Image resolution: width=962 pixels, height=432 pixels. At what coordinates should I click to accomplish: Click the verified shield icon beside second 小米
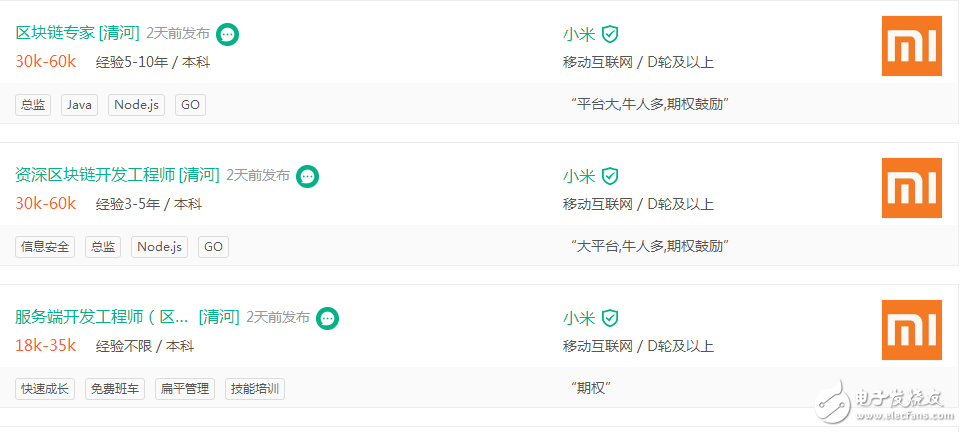(609, 177)
